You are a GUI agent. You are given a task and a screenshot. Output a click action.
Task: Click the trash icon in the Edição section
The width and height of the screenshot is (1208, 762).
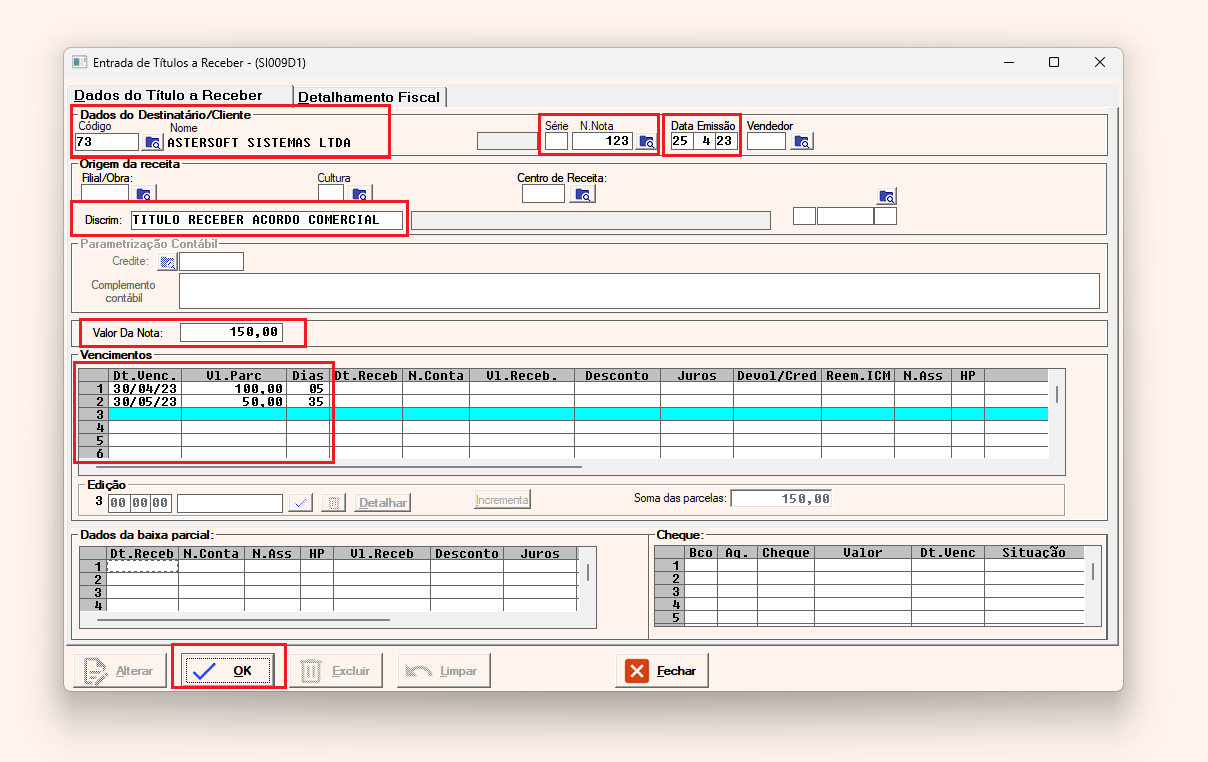coord(335,503)
